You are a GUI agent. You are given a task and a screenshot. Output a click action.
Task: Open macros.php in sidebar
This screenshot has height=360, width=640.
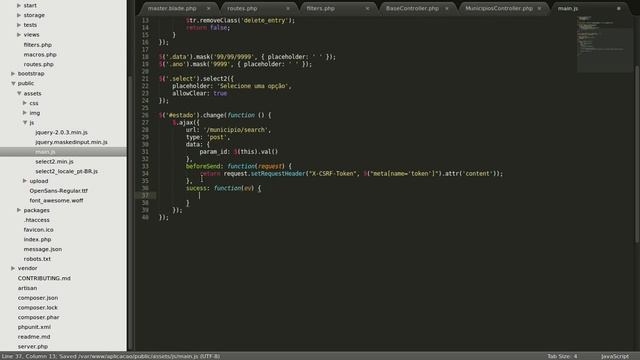click(40, 54)
